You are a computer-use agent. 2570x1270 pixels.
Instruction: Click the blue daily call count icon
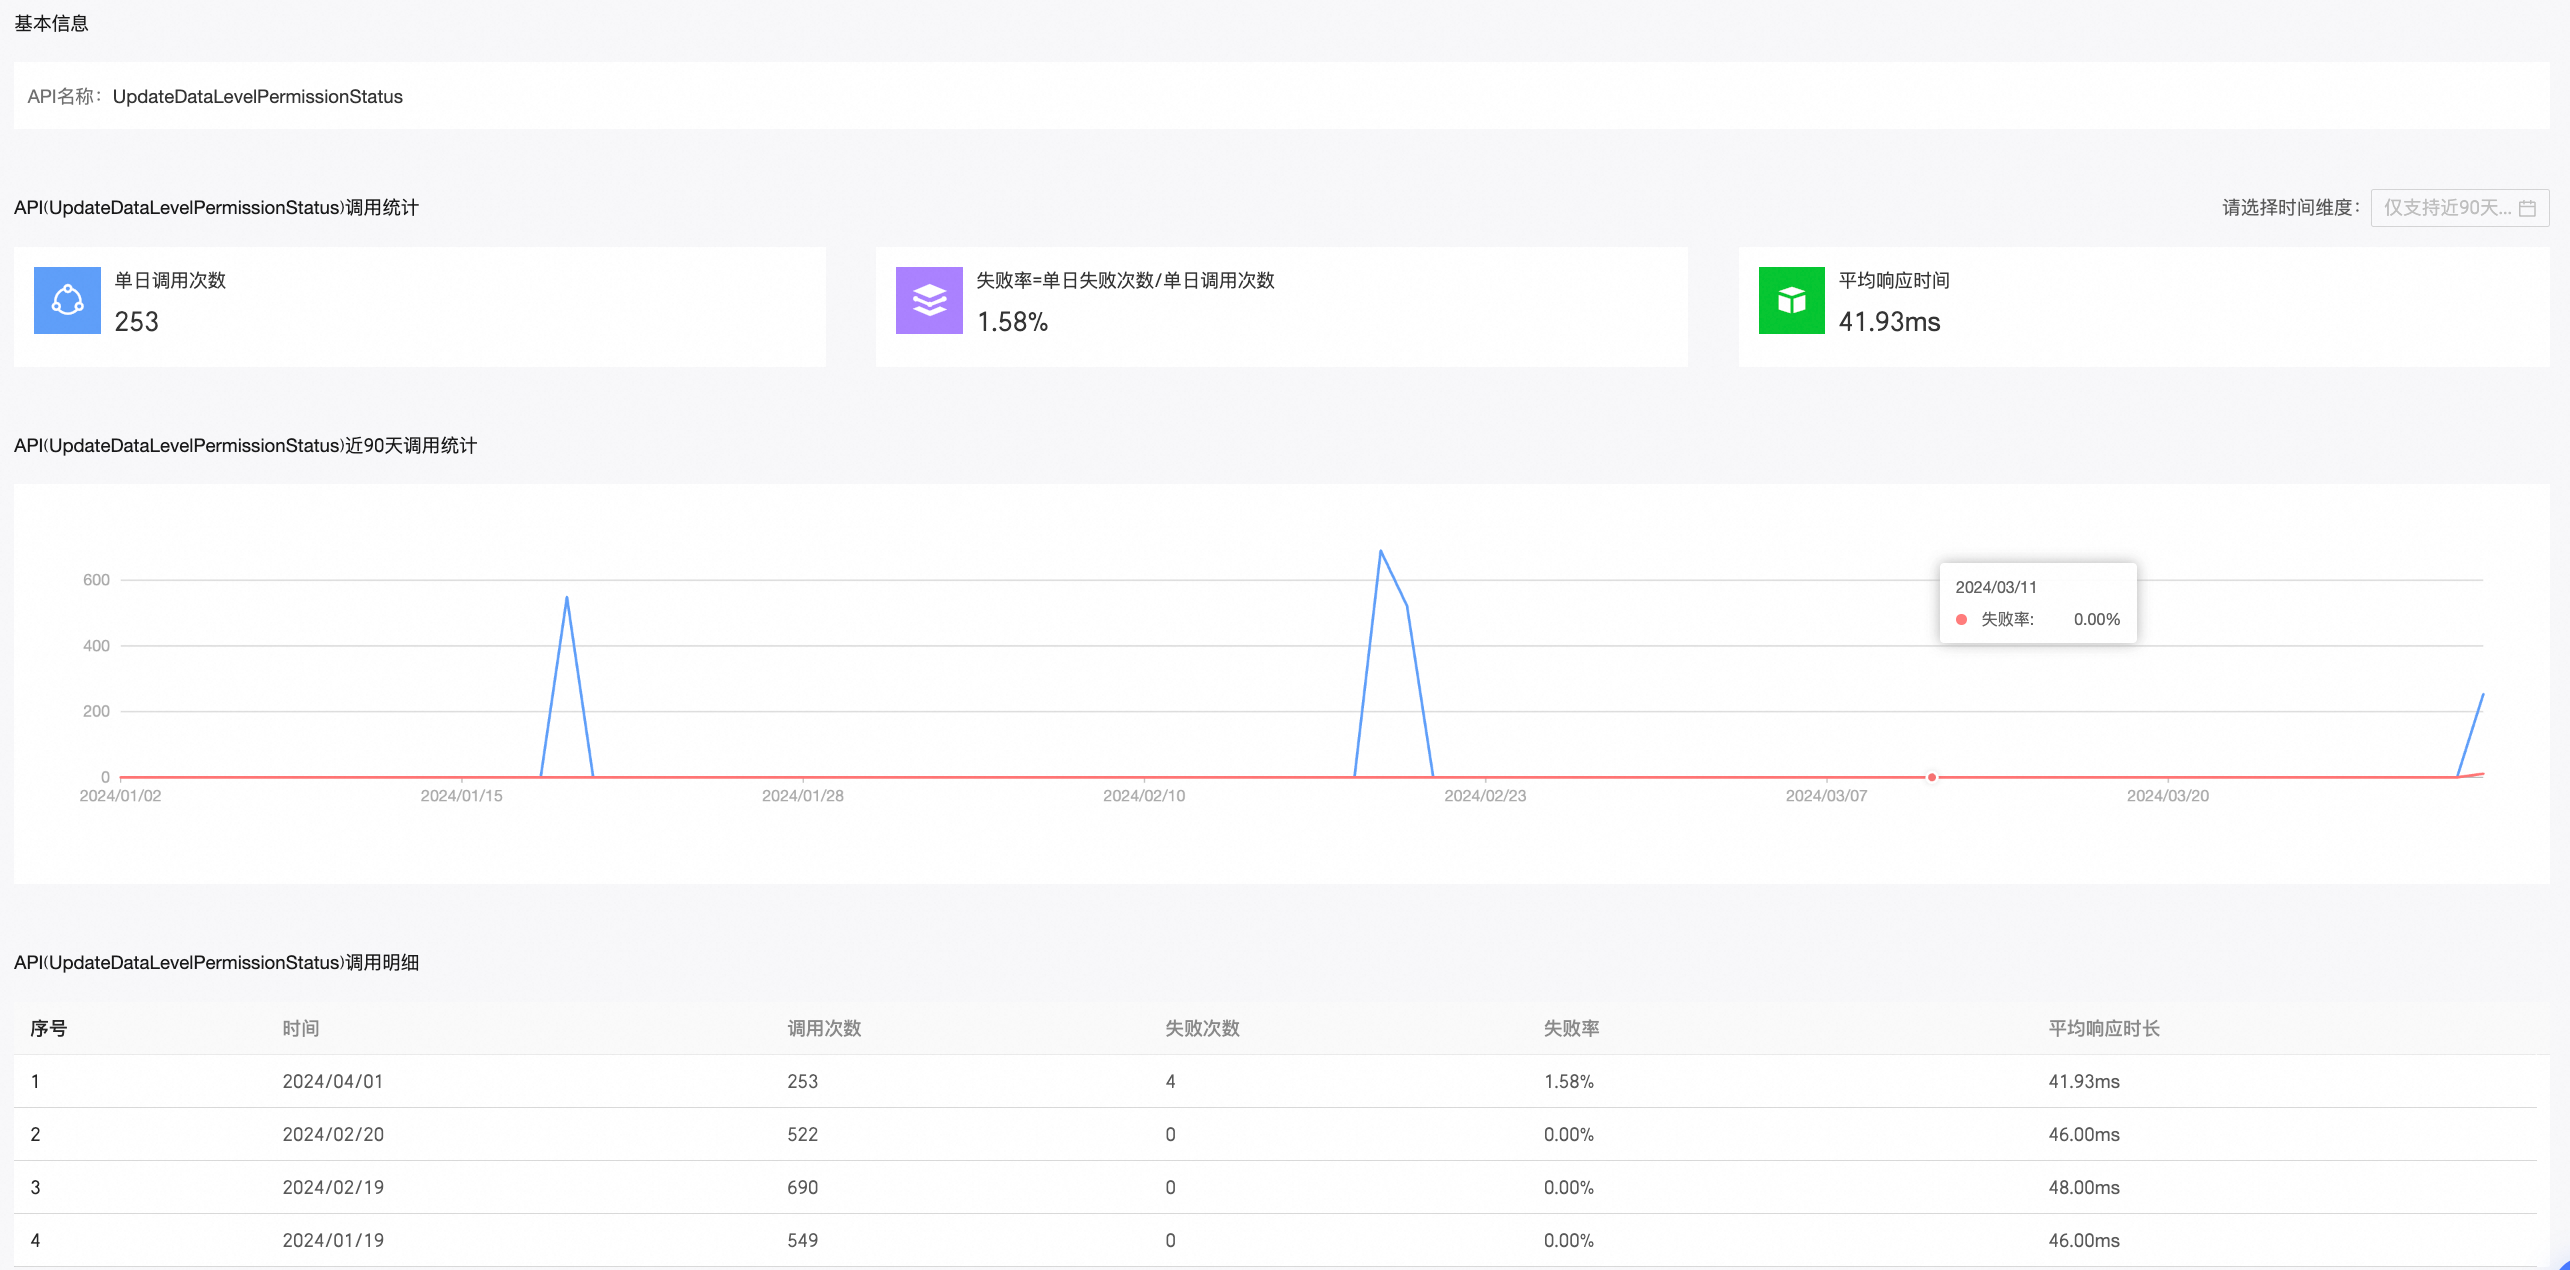tap(67, 300)
